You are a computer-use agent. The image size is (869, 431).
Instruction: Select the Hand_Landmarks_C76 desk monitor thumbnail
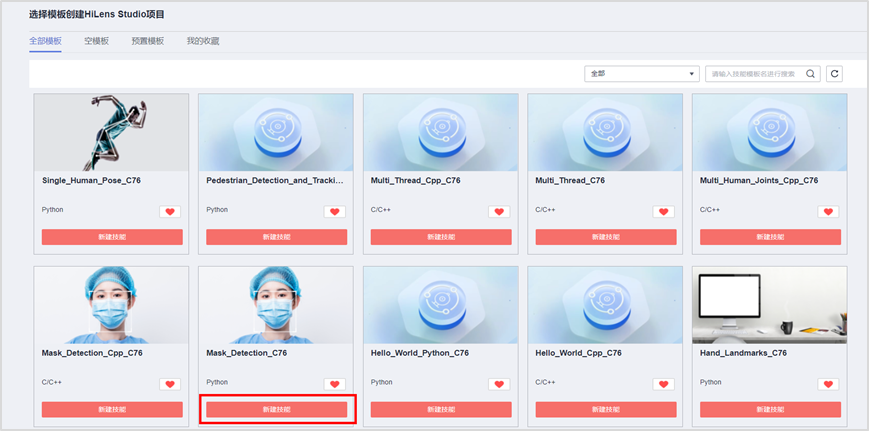click(x=770, y=305)
